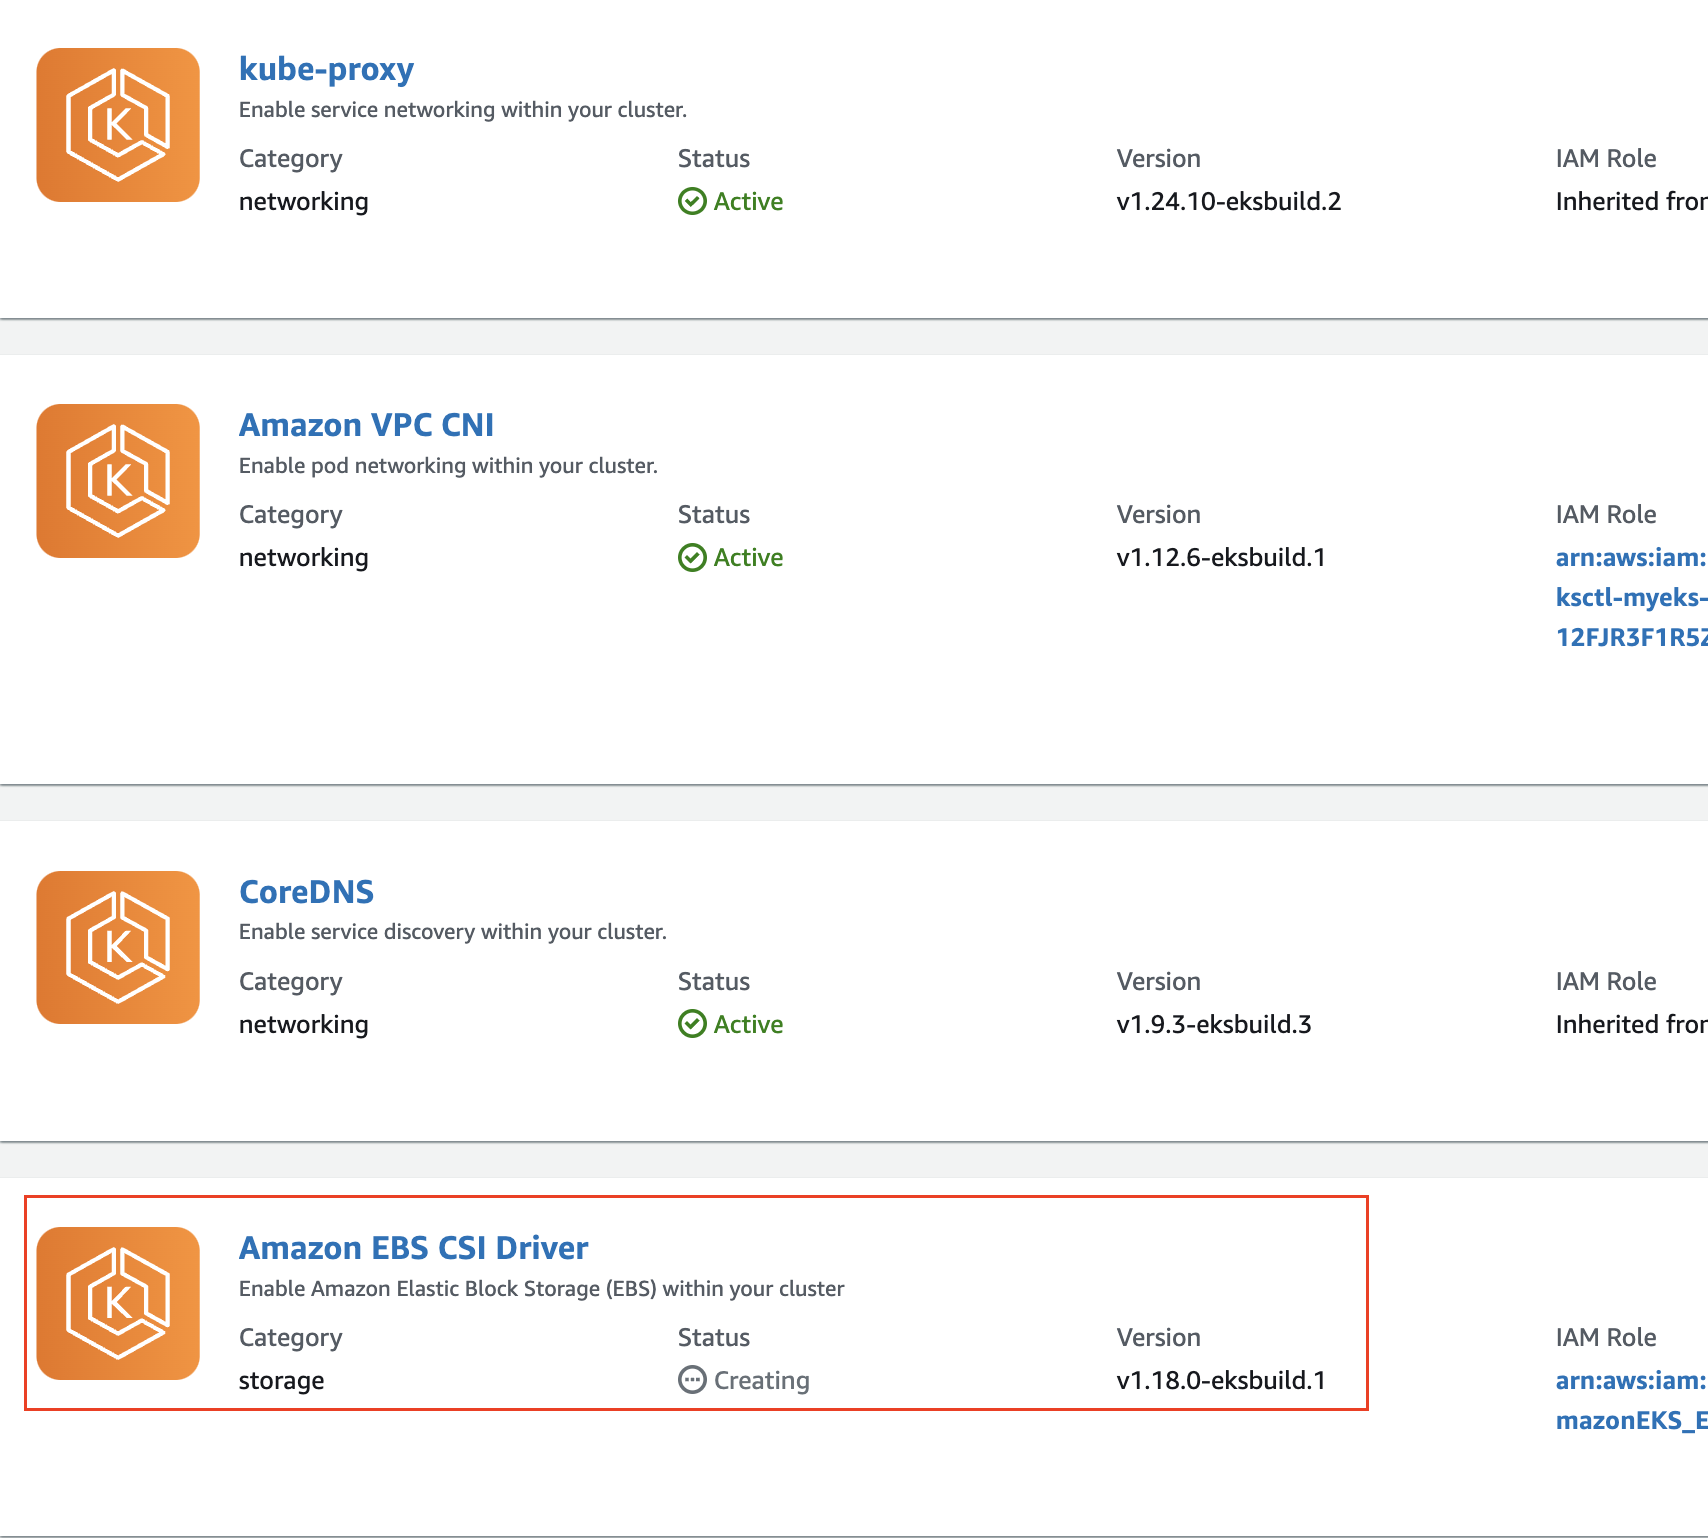Image resolution: width=1708 pixels, height=1538 pixels.
Task: Open the CoreDNS add-on link
Action: click(x=306, y=892)
